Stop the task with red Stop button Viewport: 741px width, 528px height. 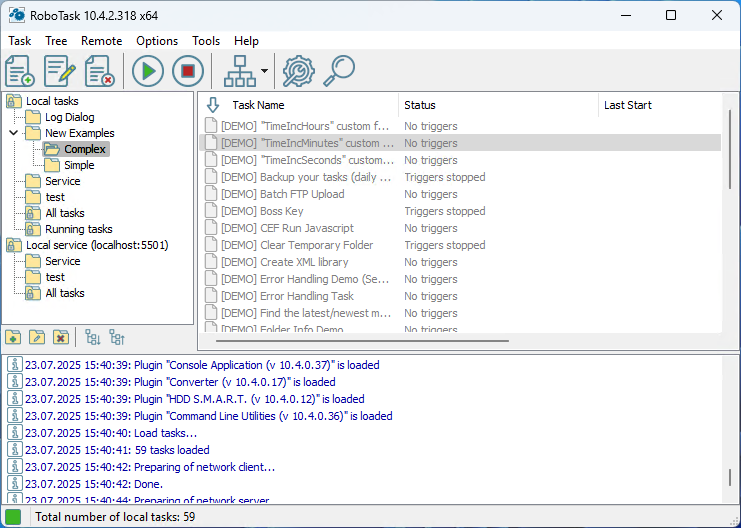point(188,71)
